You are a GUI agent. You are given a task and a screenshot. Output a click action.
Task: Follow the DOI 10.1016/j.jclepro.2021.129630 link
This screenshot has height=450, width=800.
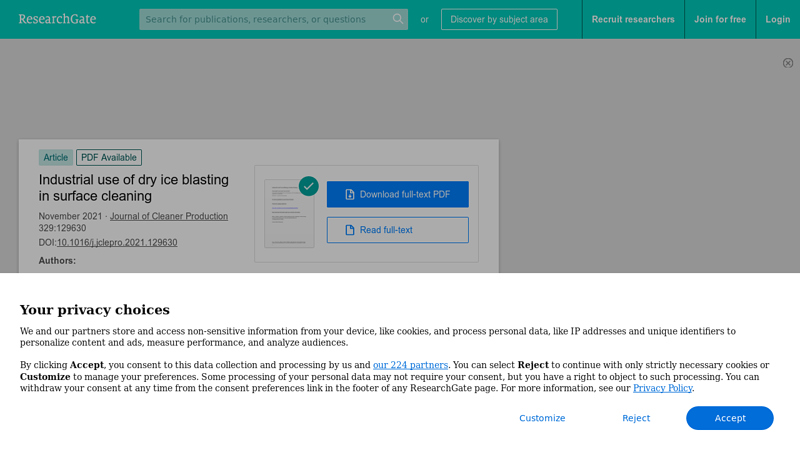click(x=117, y=242)
